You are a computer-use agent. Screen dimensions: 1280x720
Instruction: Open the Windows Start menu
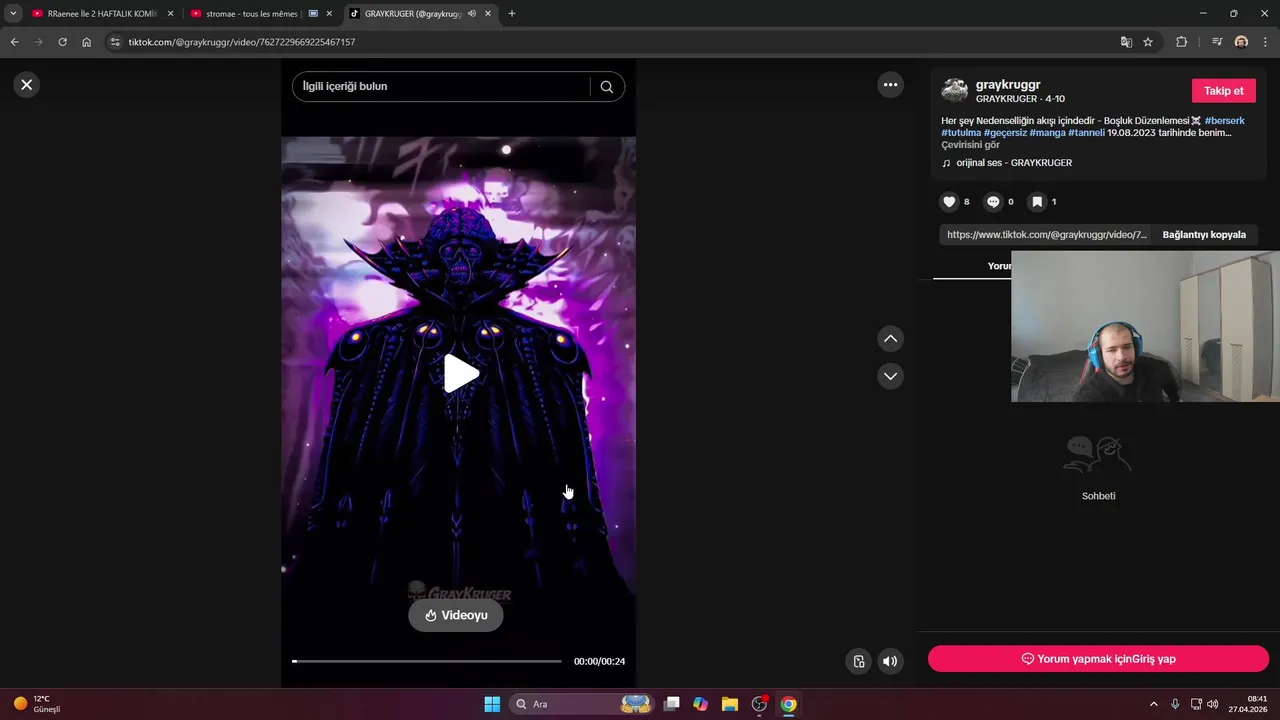tap(492, 704)
